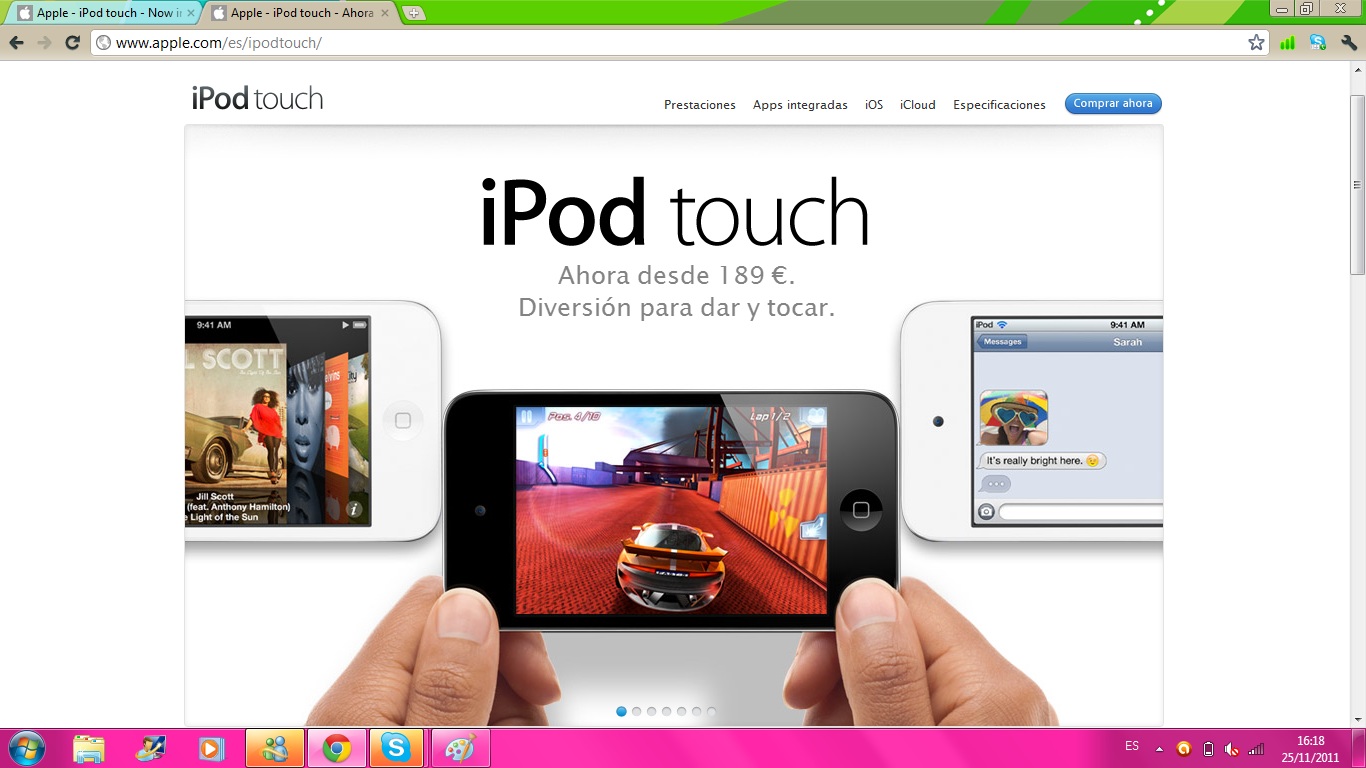Click the sunglasses photo in Messages screen

[1014, 417]
